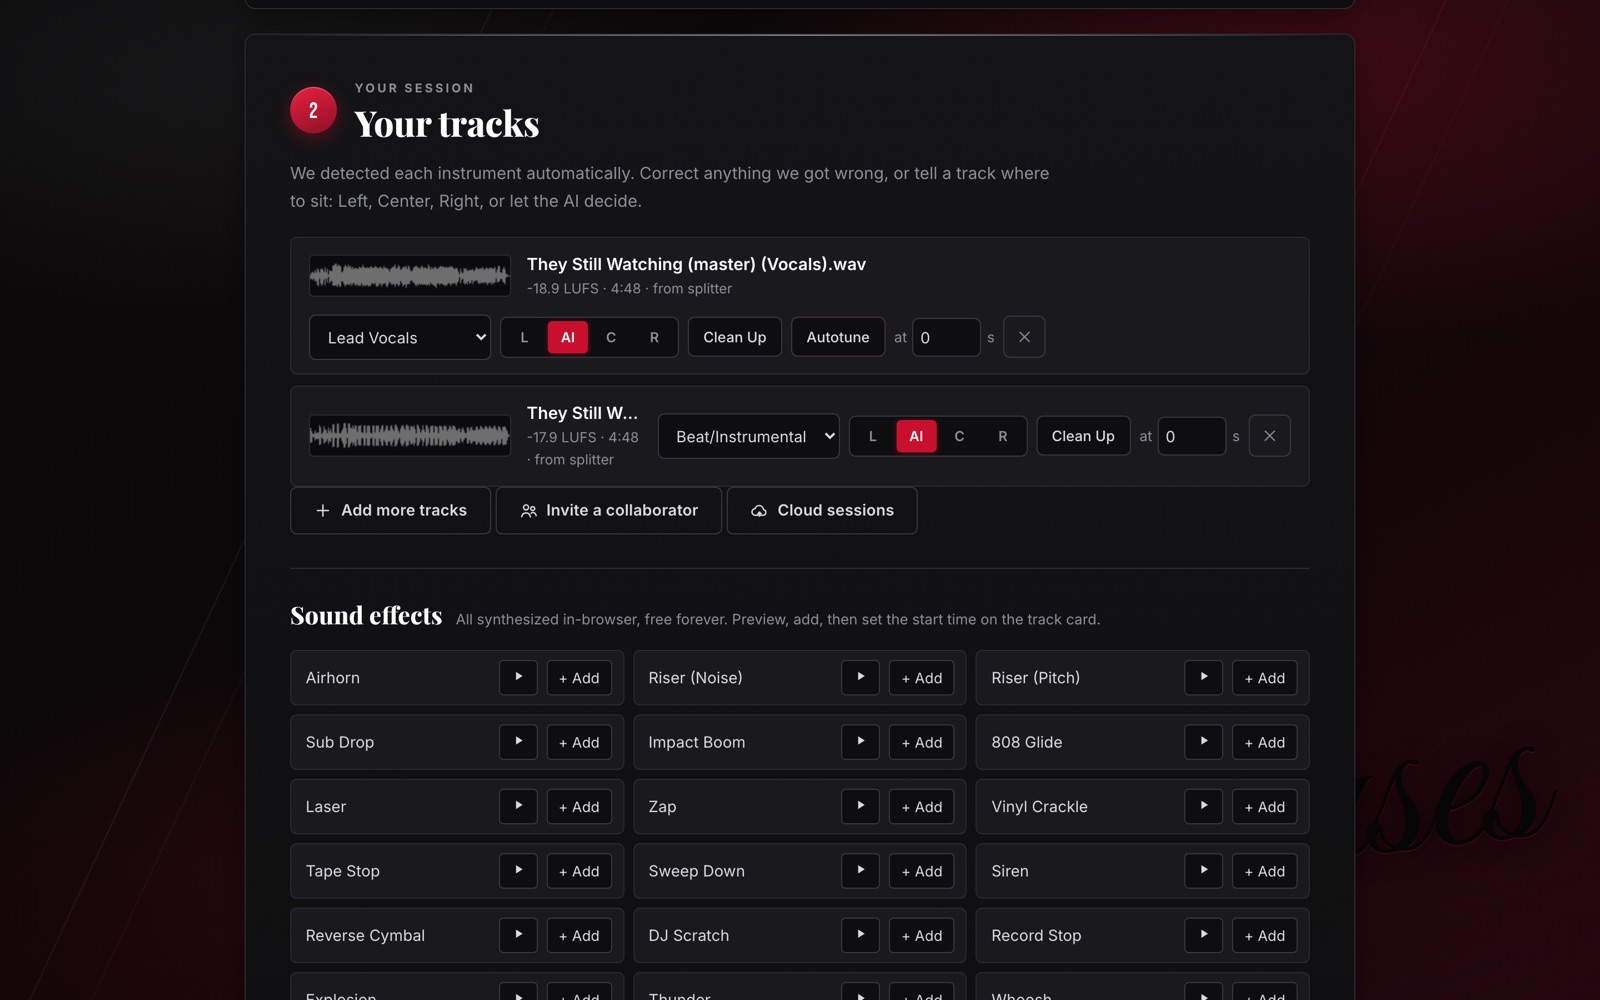This screenshot has width=1600, height=1000.
Task: Focus the Vocals track start time field
Action: click(x=946, y=337)
